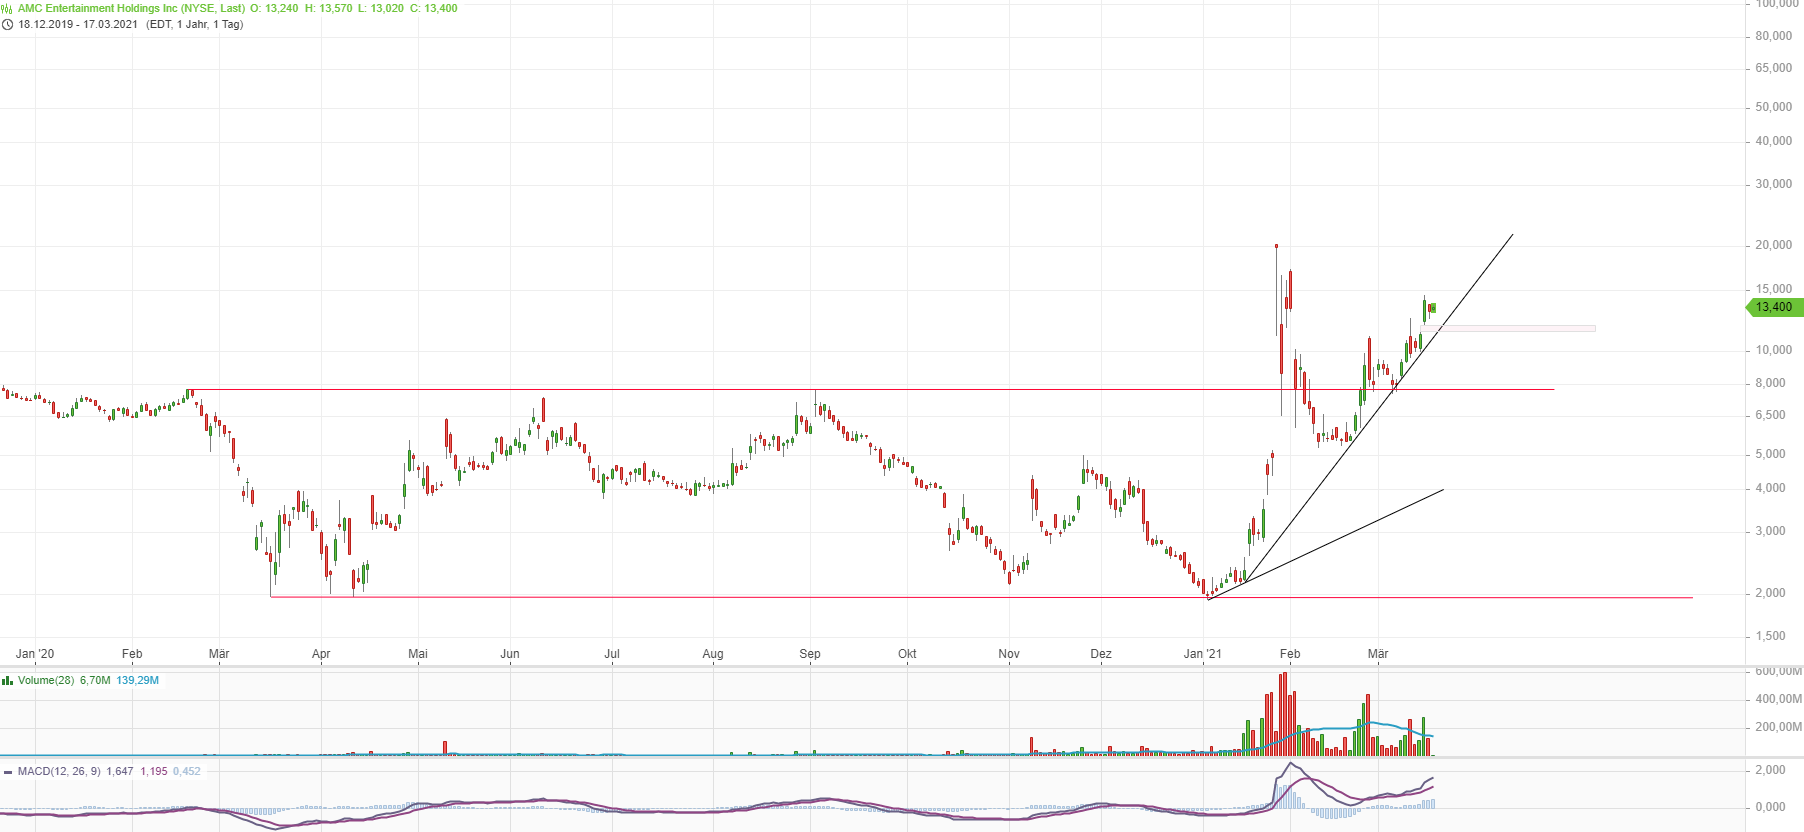Click the 0,000 MACD axis label

(1771, 807)
